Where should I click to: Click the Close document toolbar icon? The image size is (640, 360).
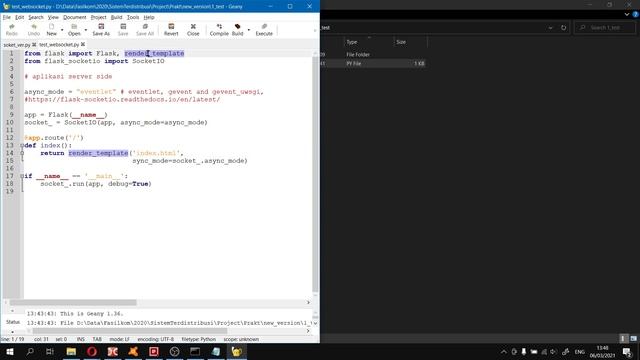193,30
